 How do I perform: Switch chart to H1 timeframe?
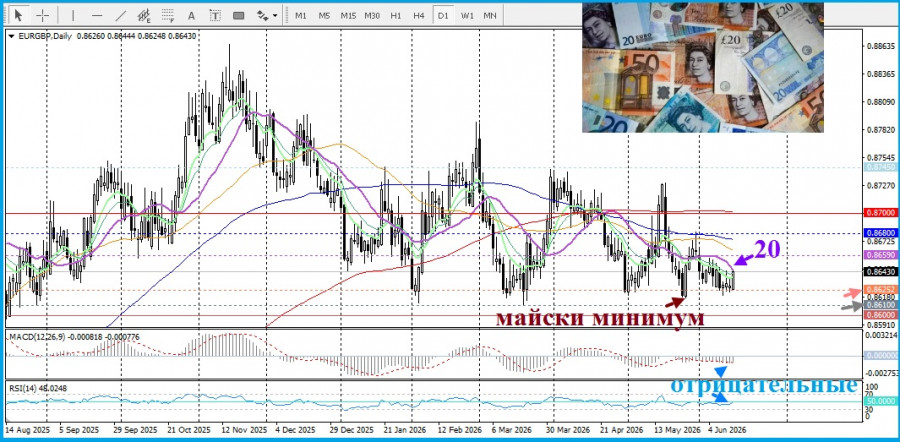point(395,15)
